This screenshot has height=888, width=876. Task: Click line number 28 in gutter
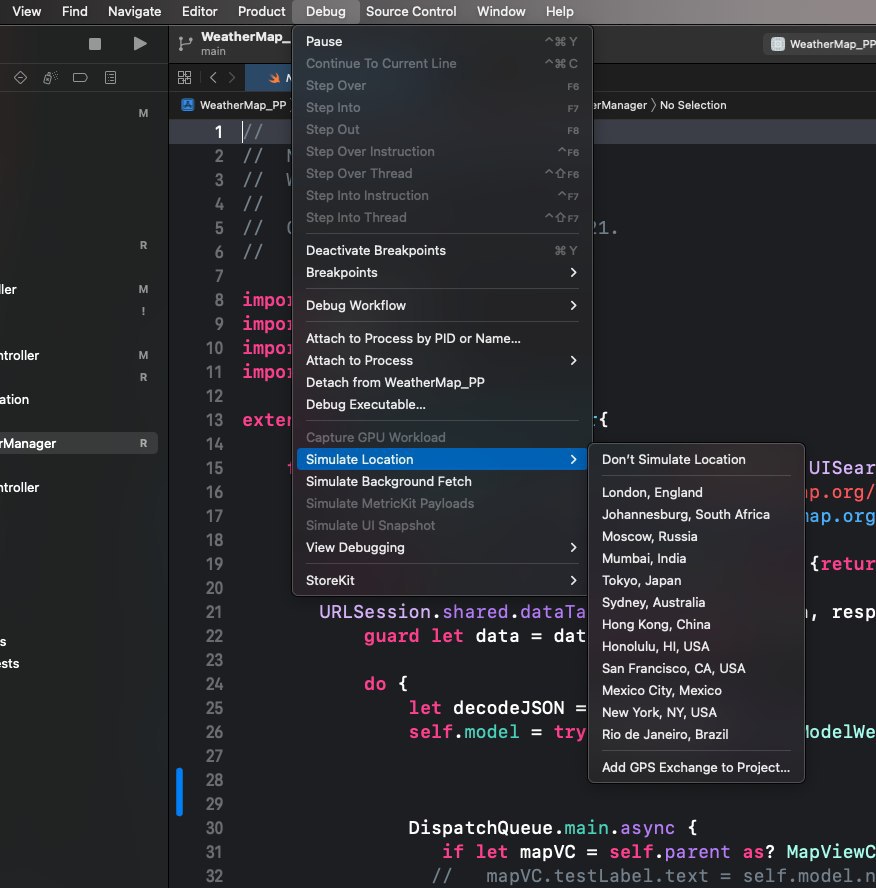pyautogui.click(x=214, y=780)
